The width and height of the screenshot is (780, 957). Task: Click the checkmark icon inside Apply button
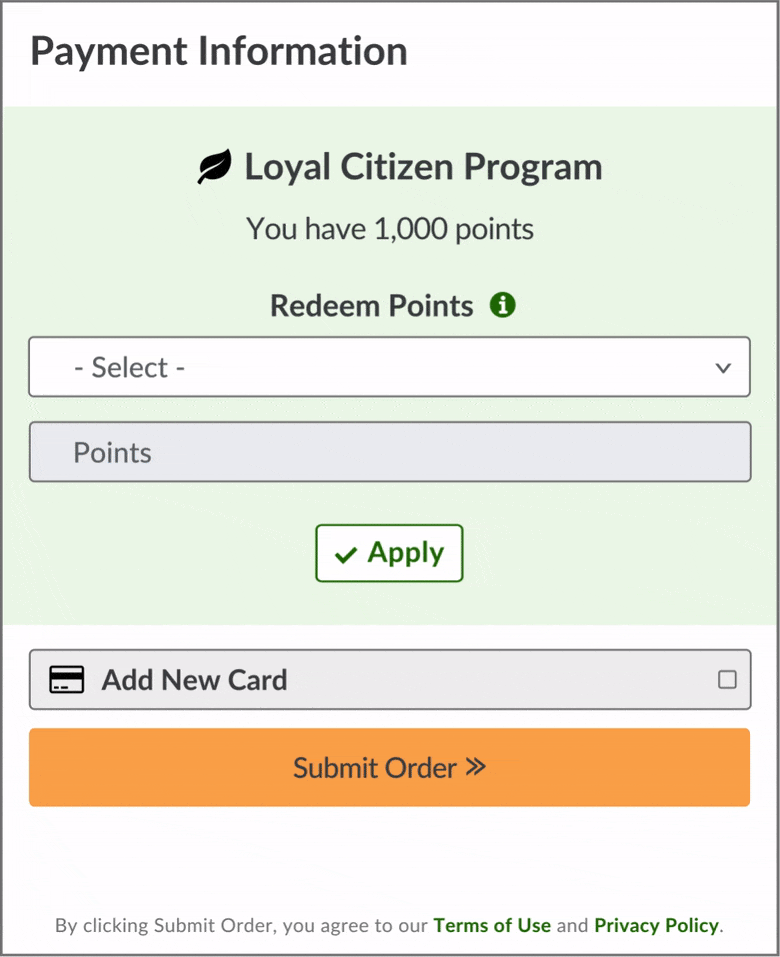tap(344, 553)
